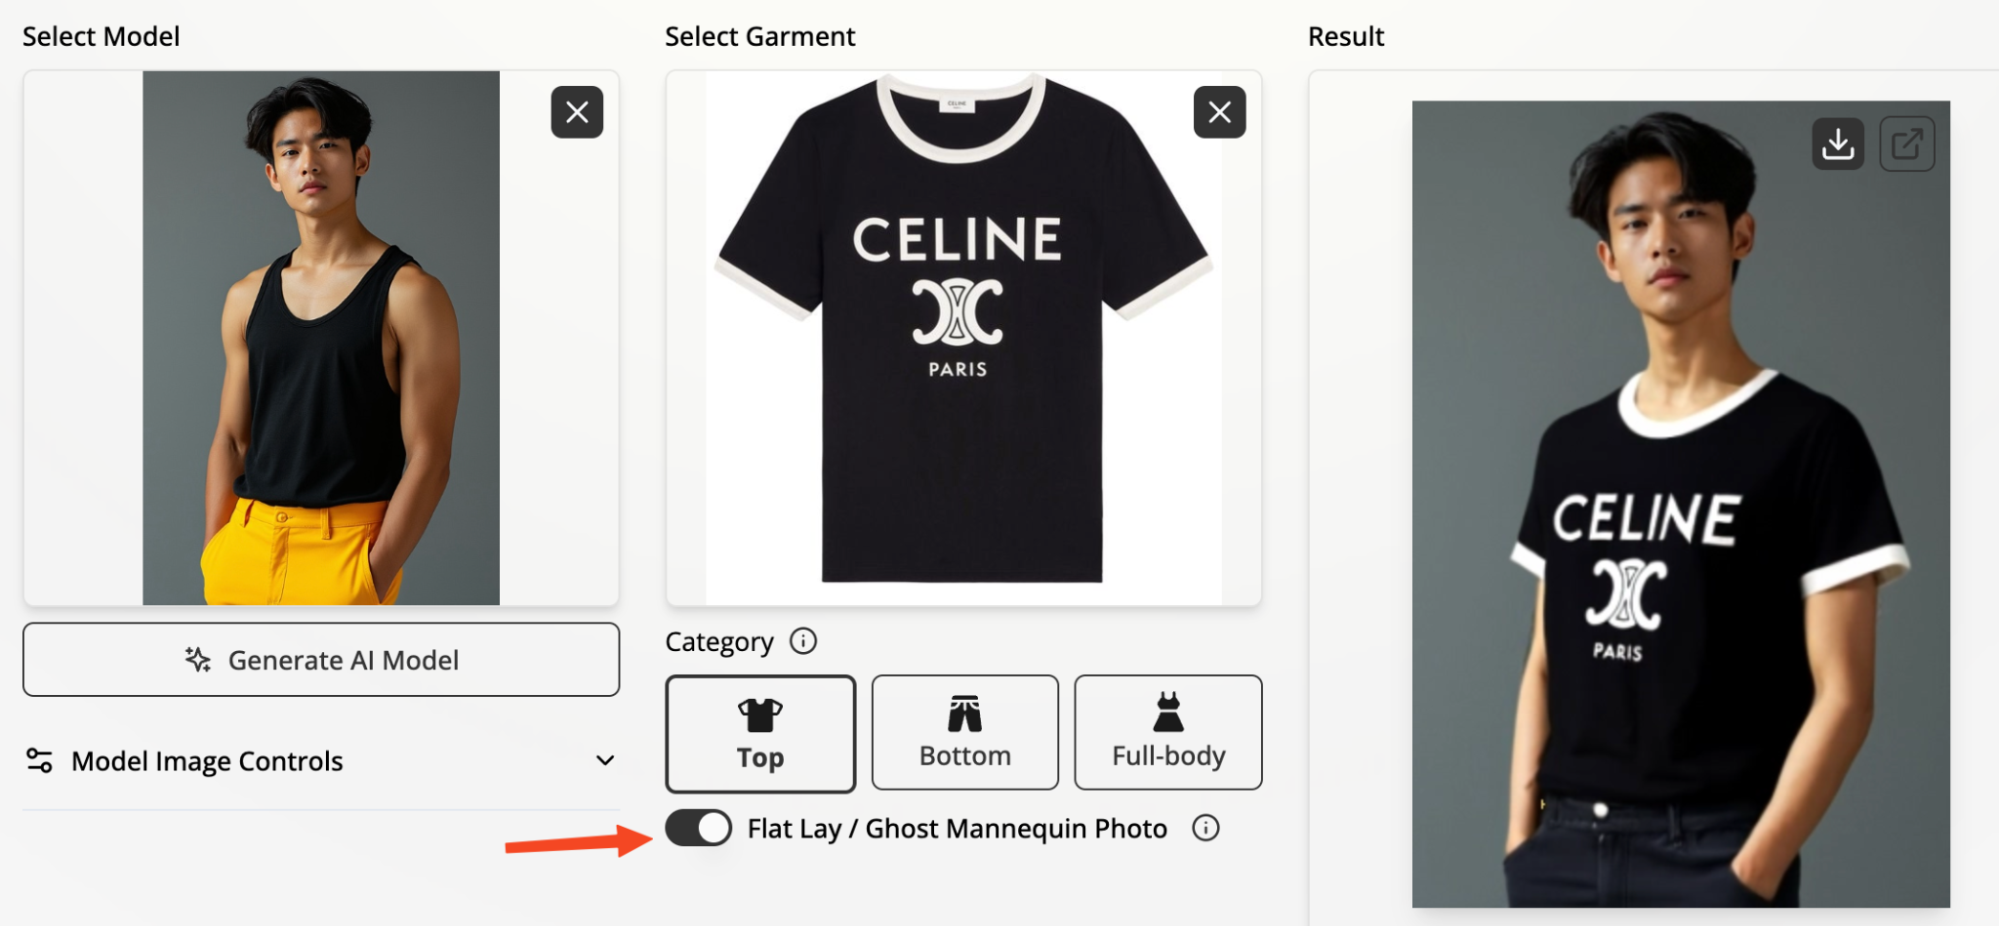Click the Generate AI Model button
Viewport: 1999px width, 927px height.
321,660
